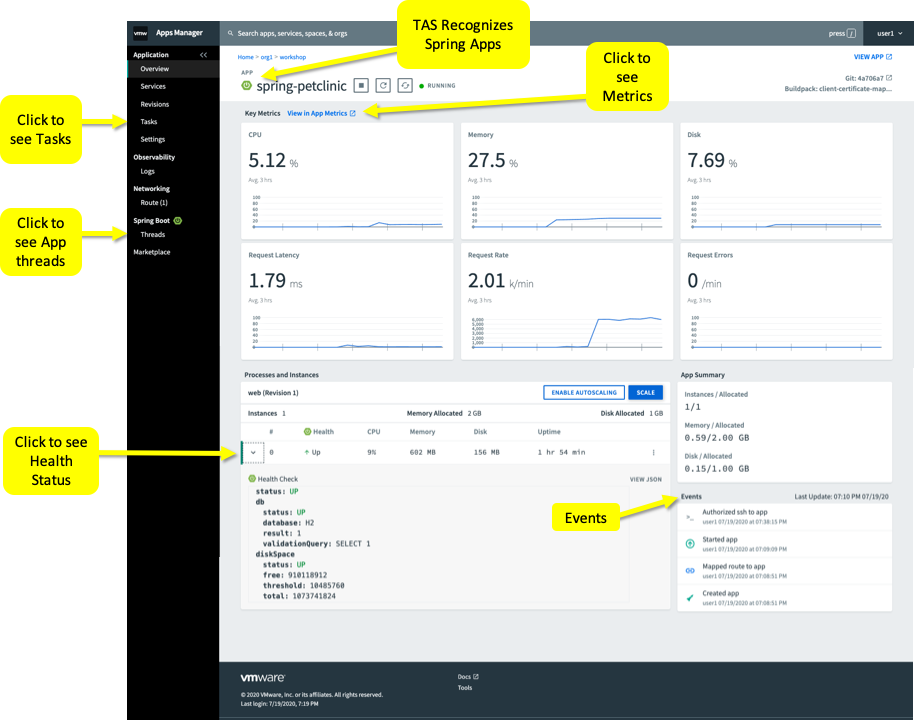Click the Spring Boot green sidebar icon
The image size is (914, 720).
[178, 220]
